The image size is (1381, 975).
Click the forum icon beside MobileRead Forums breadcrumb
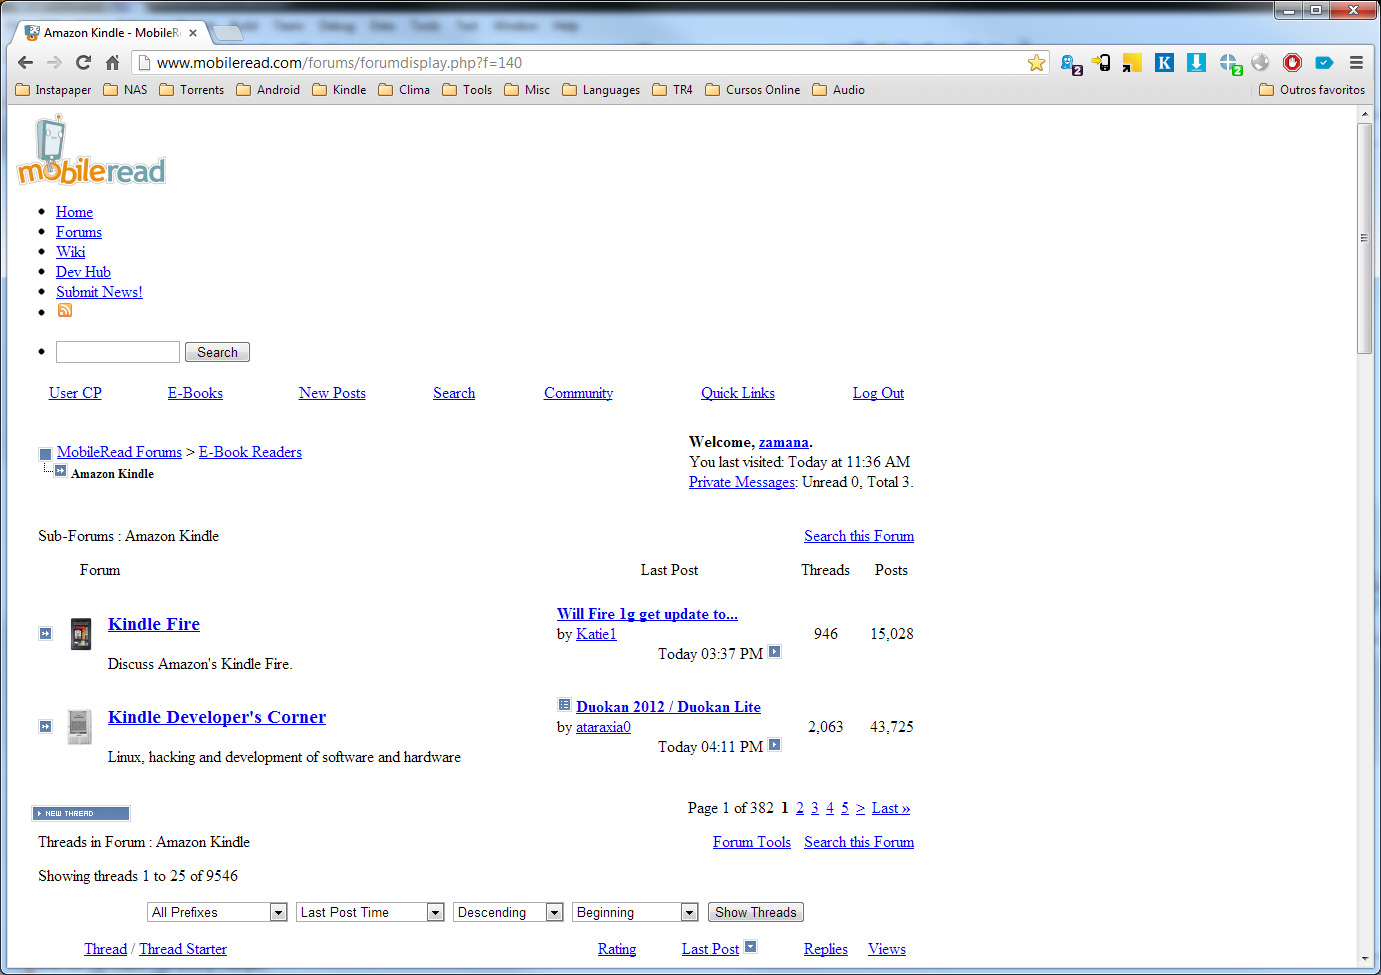[45, 454]
